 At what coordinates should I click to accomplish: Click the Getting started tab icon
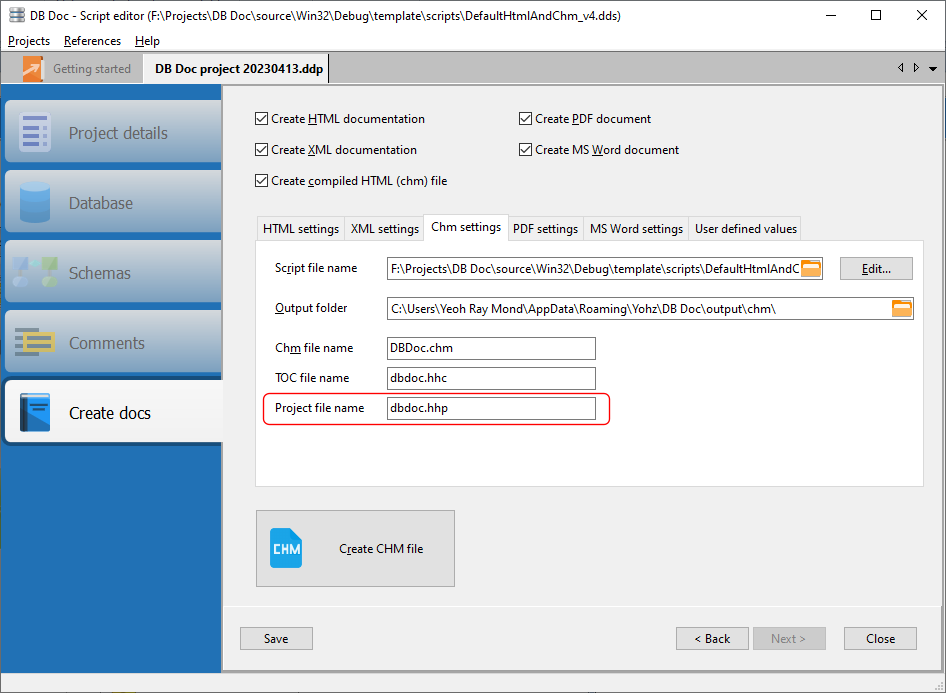pyautogui.click(x=34, y=69)
